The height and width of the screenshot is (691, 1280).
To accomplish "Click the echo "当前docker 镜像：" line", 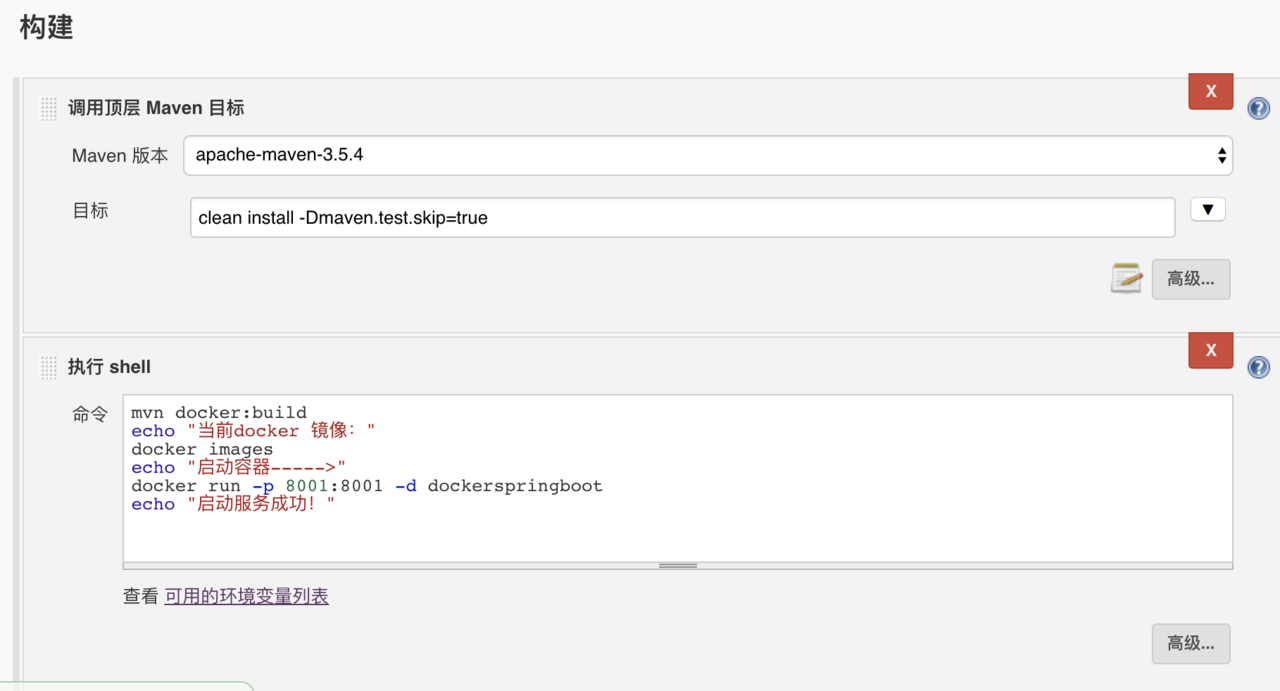I will [x=253, y=431].
